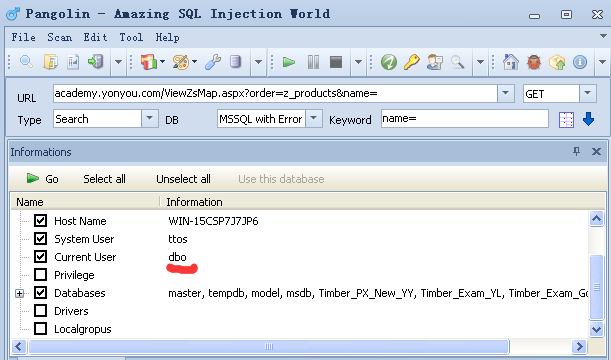Click into the URL input field
This screenshot has width=611, height=360.
(x=275, y=94)
